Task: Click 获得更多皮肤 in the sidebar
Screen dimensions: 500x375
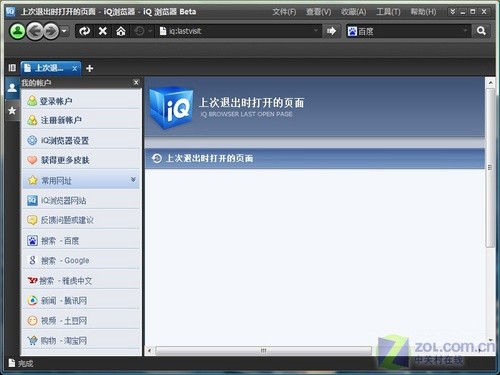Action: point(81,160)
